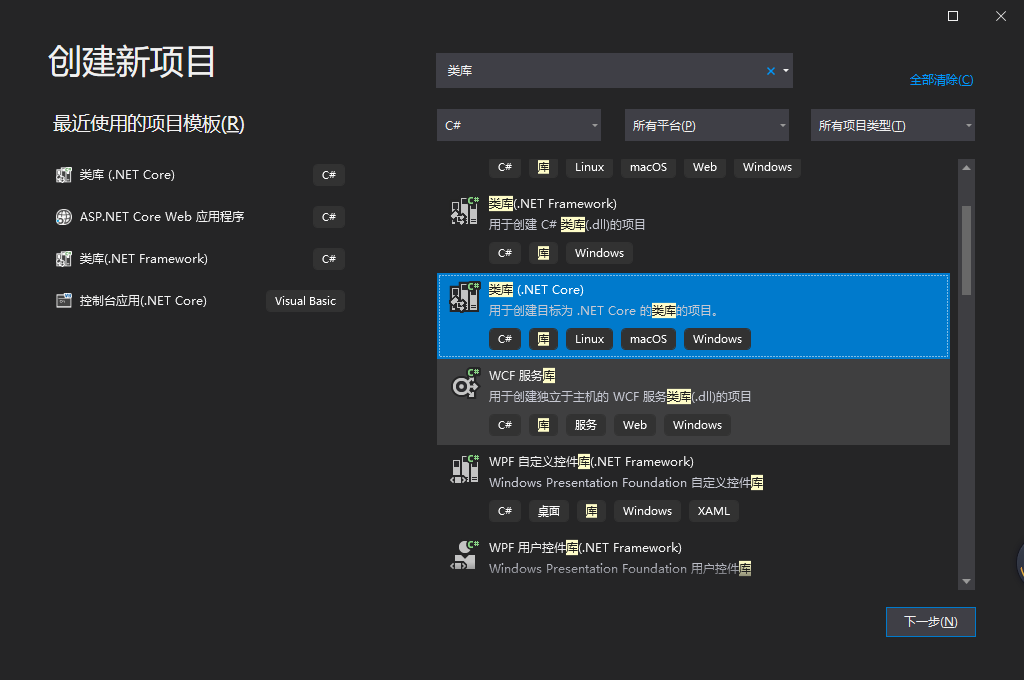Select the WPF 自定义控件库 template icon
The height and width of the screenshot is (680, 1024).
coord(464,468)
